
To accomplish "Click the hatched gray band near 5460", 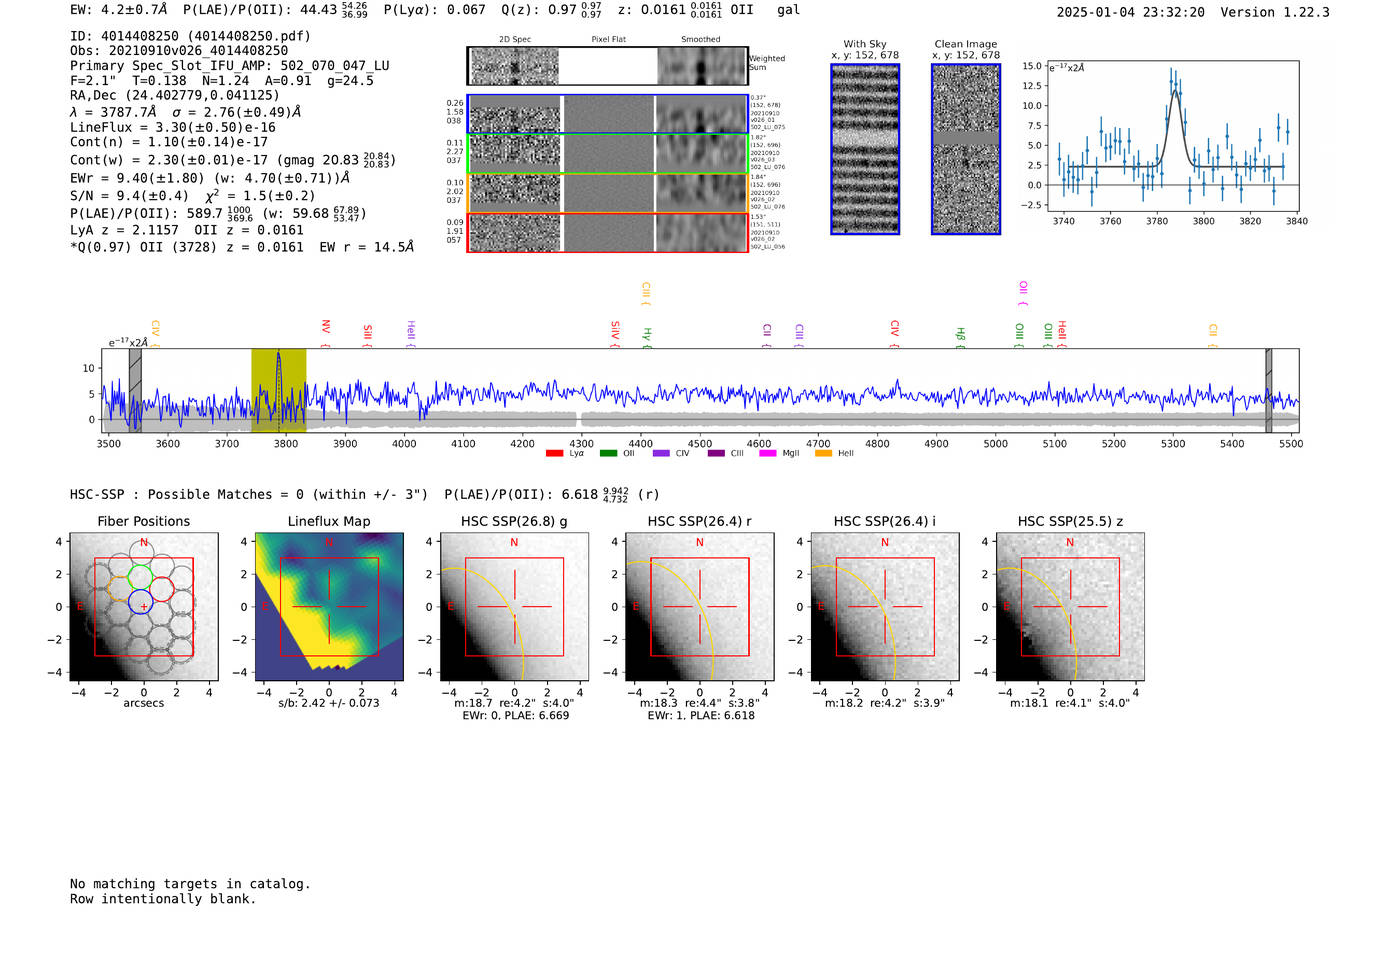I will click(1268, 391).
